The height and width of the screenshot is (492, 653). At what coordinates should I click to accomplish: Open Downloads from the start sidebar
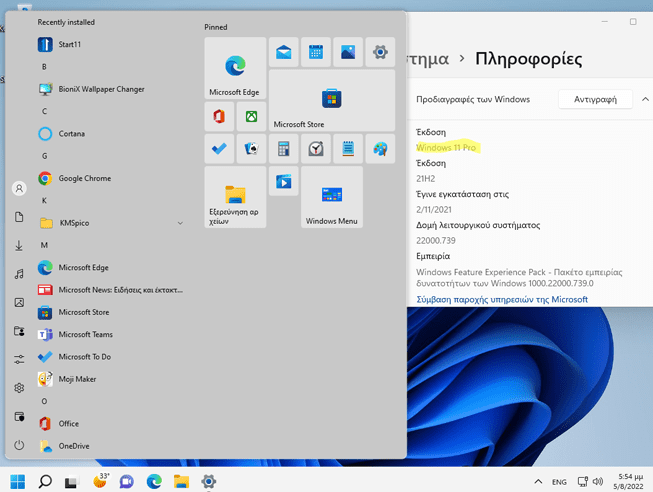pos(19,245)
